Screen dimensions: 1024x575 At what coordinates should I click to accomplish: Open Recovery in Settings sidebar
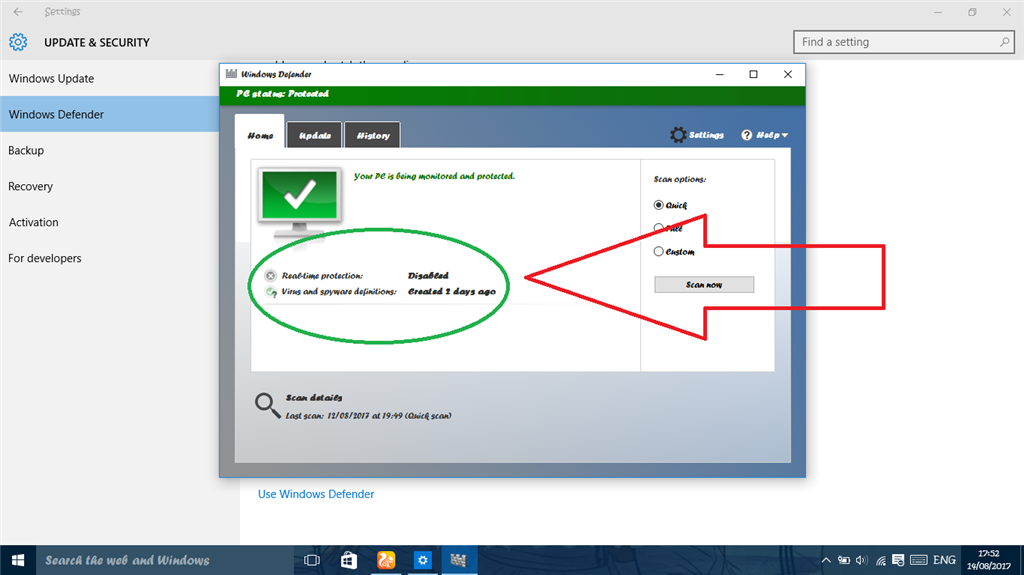pyautogui.click(x=110, y=186)
